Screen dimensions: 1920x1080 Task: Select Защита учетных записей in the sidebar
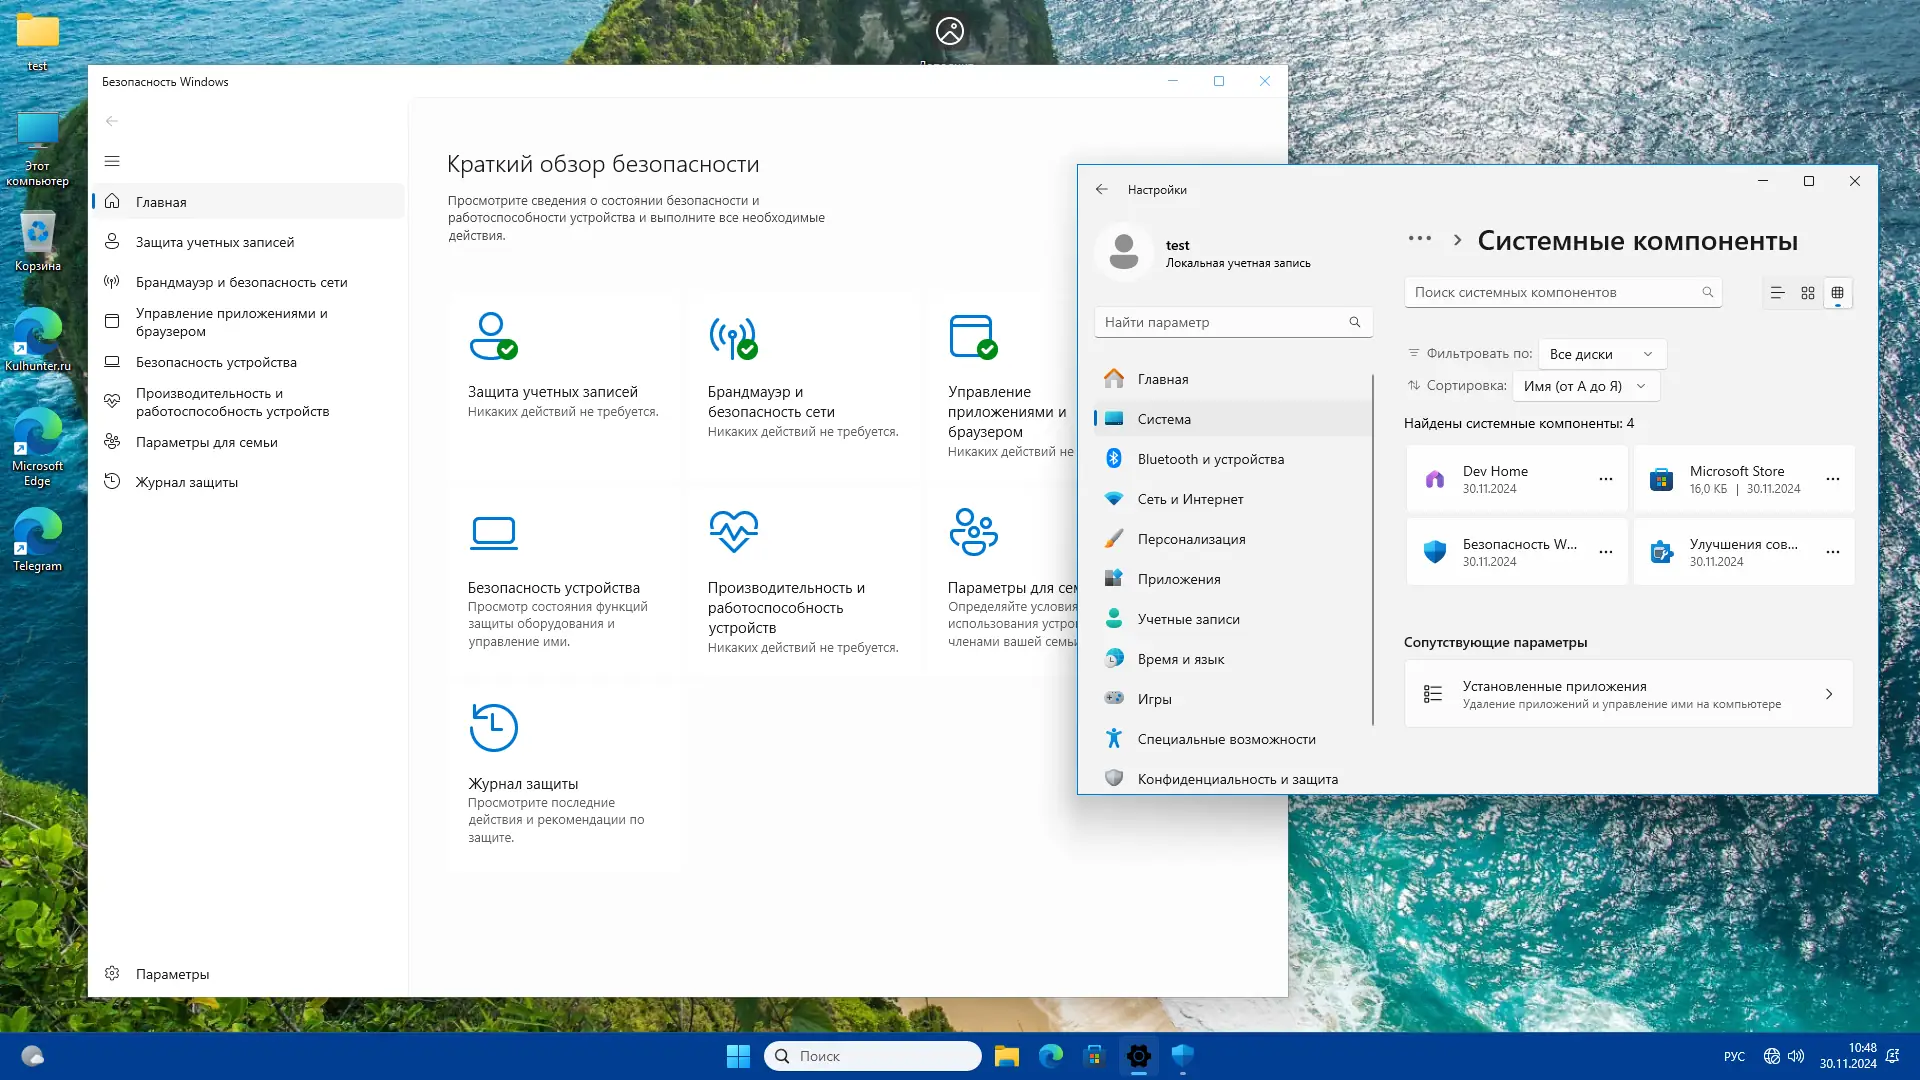pos(215,242)
